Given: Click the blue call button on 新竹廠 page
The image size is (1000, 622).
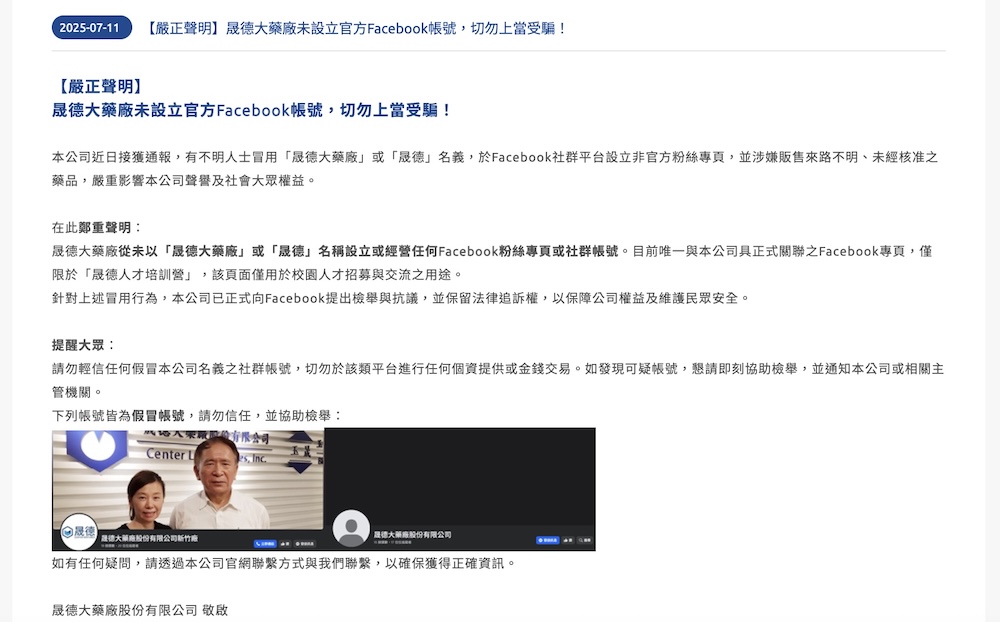Looking at the screenshot, I should coord(265,544).
